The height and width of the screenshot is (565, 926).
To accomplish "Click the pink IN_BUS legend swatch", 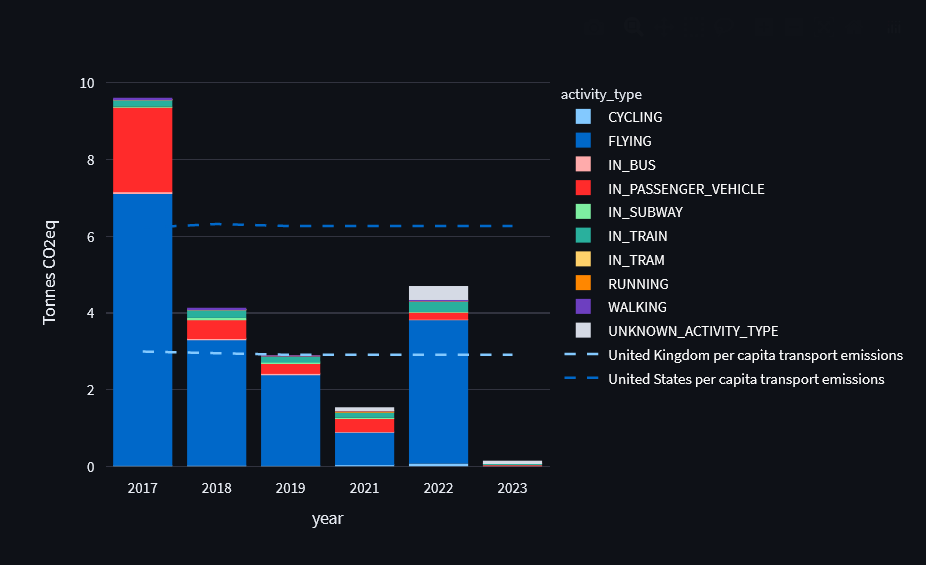I will pos(584,165).
